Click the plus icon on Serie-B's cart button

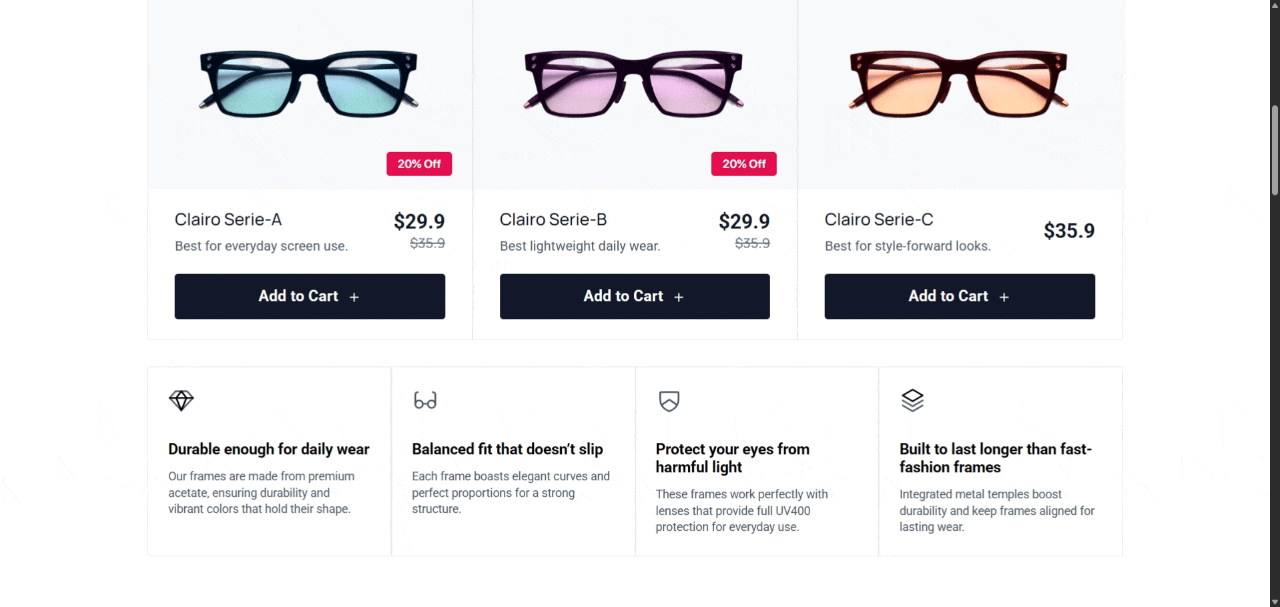(x=679, y=297)
